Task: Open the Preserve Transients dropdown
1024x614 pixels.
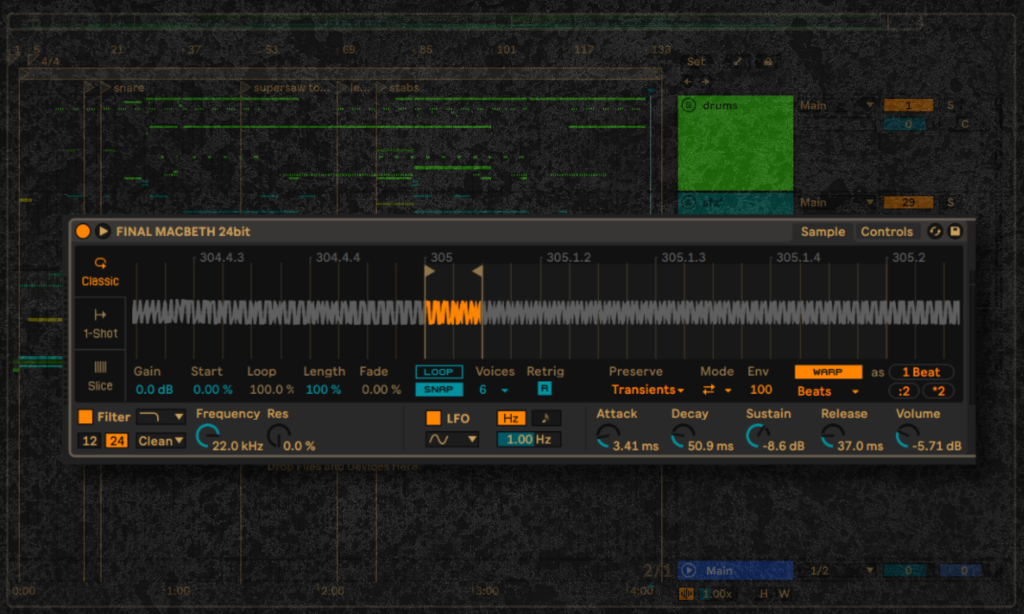Action: pyautogui.click(x=647, y=390)
